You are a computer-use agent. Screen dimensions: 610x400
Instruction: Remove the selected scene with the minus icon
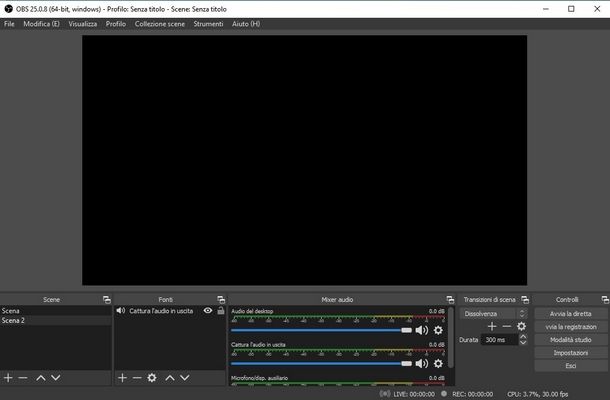[x=23, y=378]
